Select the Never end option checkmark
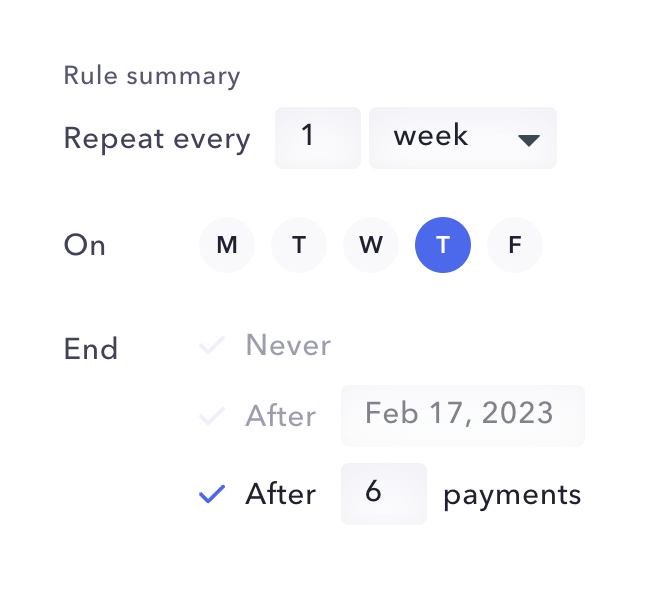649x589 pixels. (211, 346)
